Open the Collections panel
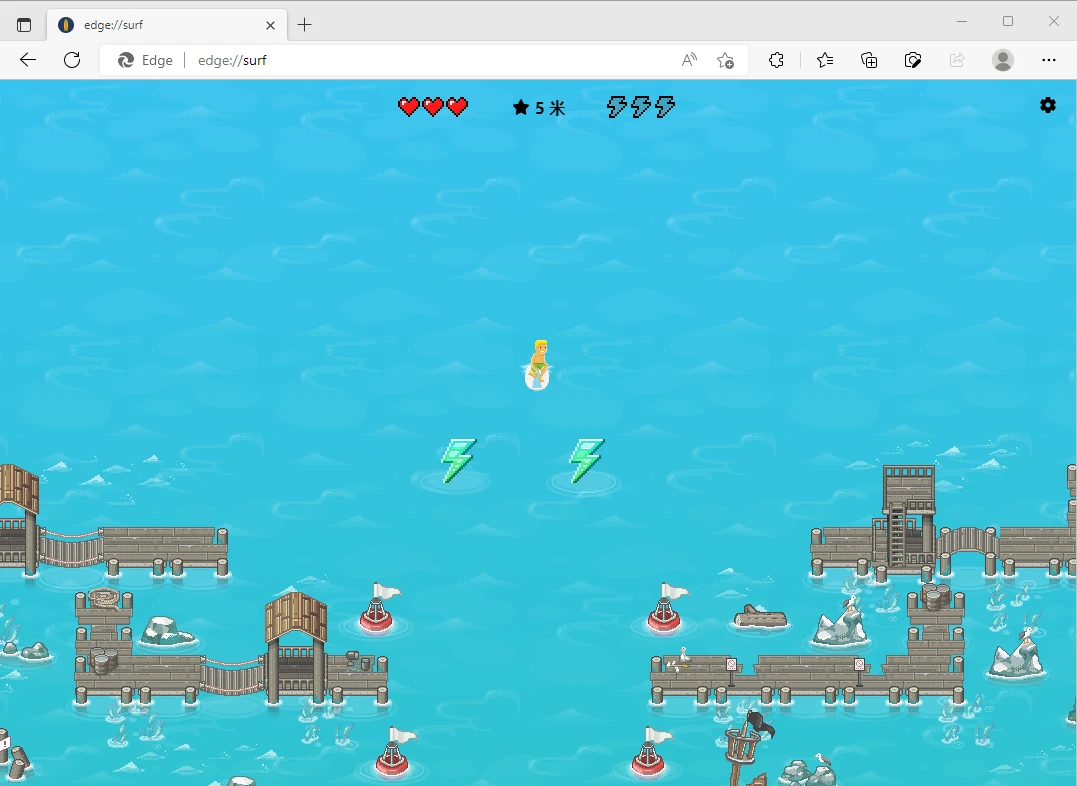 (869, 60)
